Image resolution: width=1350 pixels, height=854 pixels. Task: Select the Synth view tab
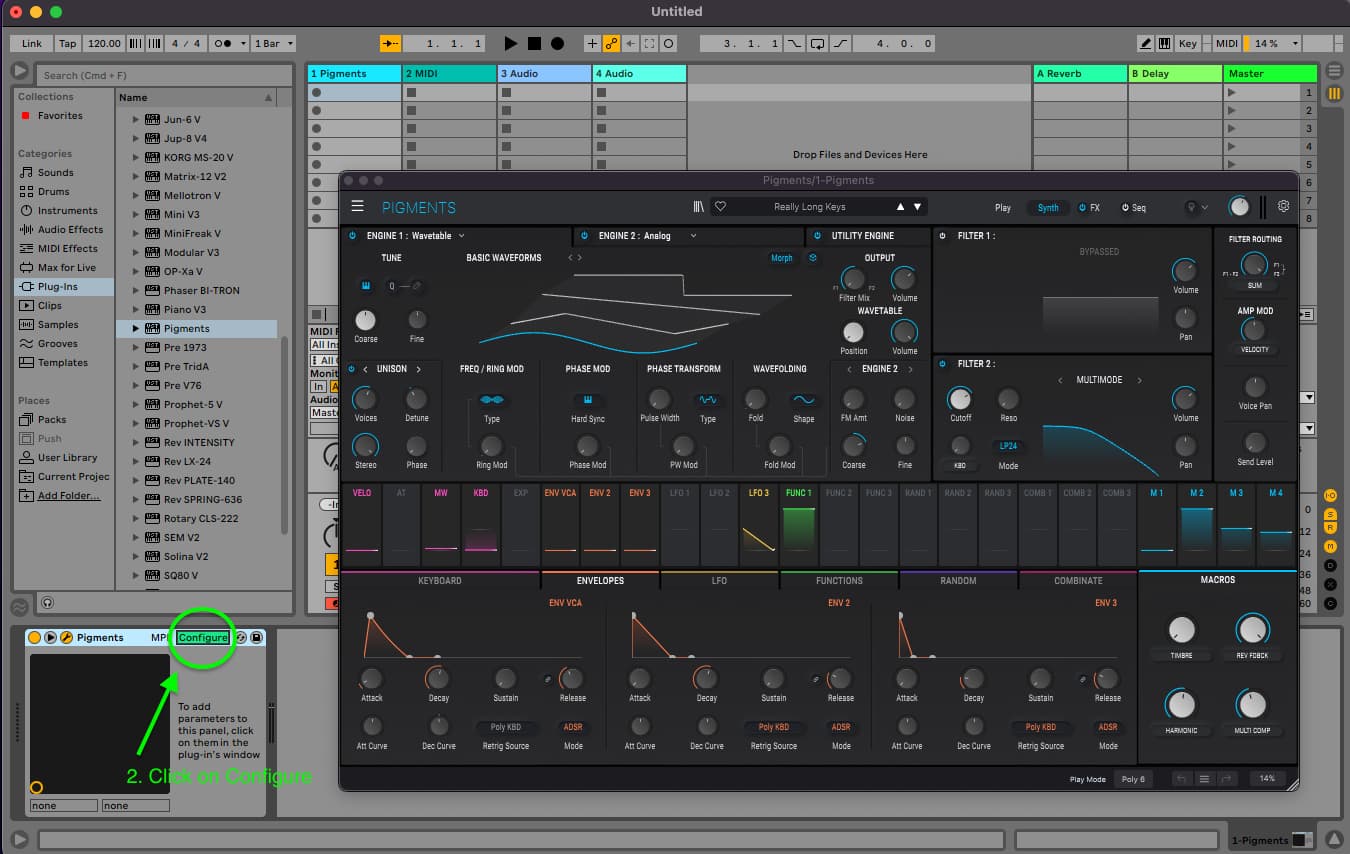click(1048, 207)
